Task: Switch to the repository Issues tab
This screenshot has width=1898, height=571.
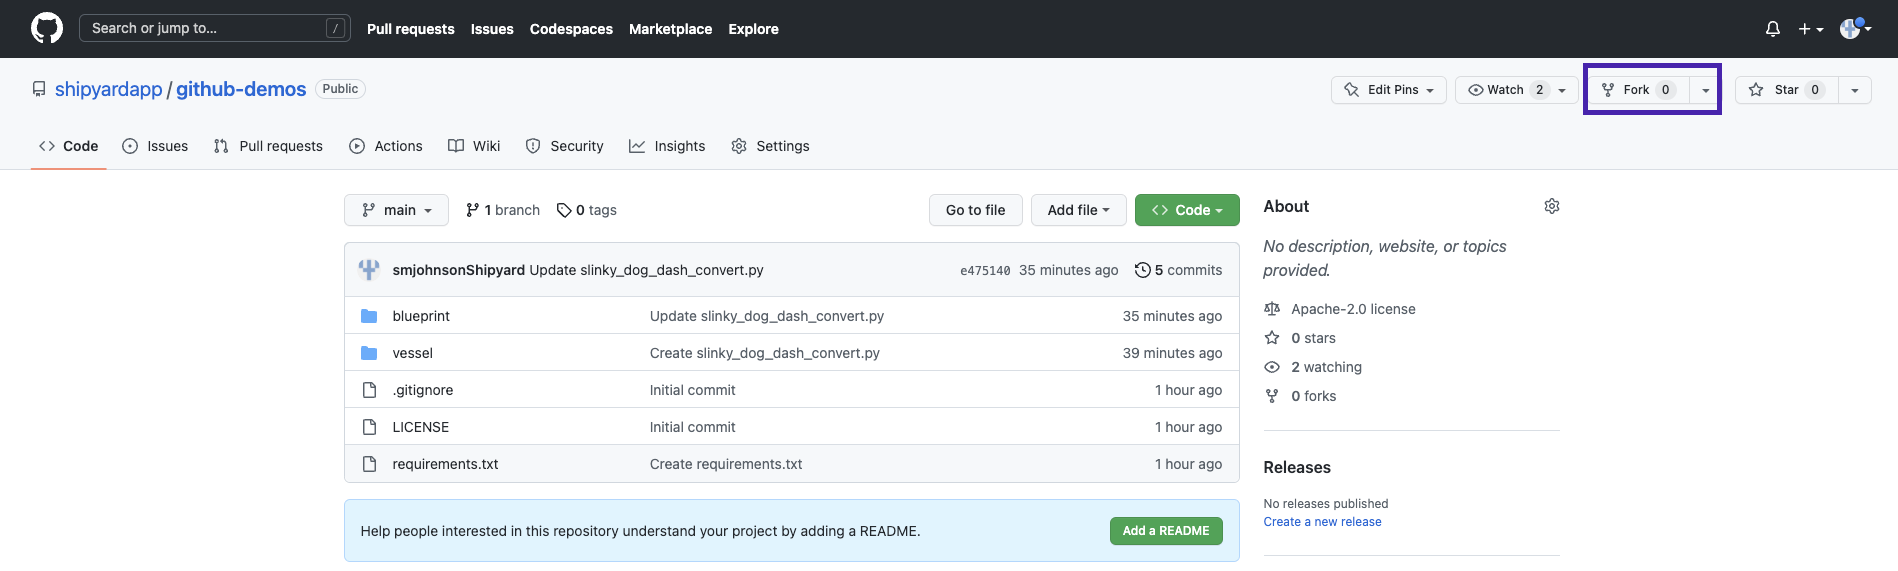Action: point(155,146)
